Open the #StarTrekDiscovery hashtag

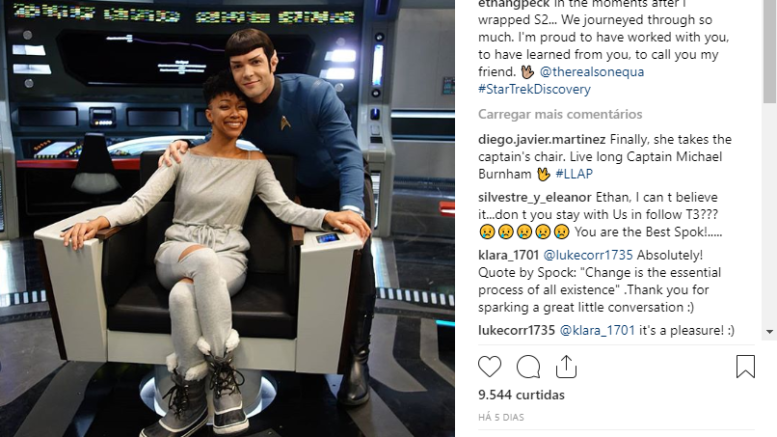pos(534,89)
